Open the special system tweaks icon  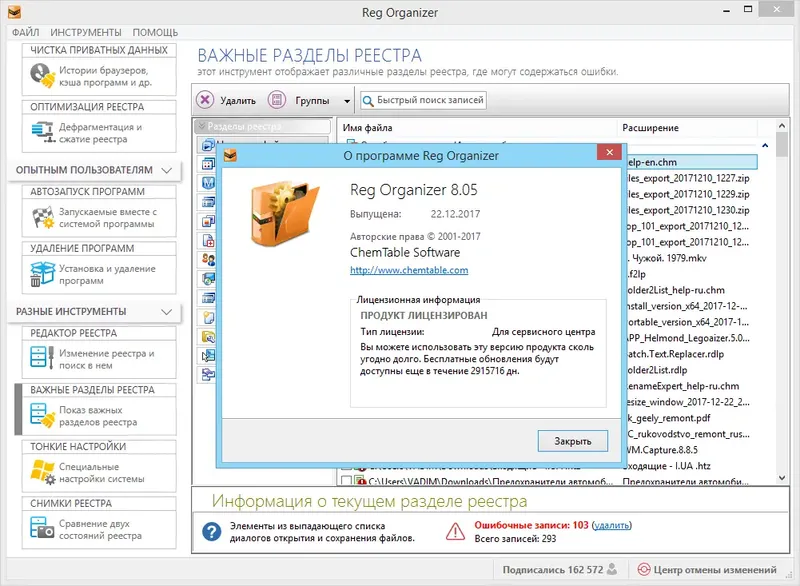42,472
